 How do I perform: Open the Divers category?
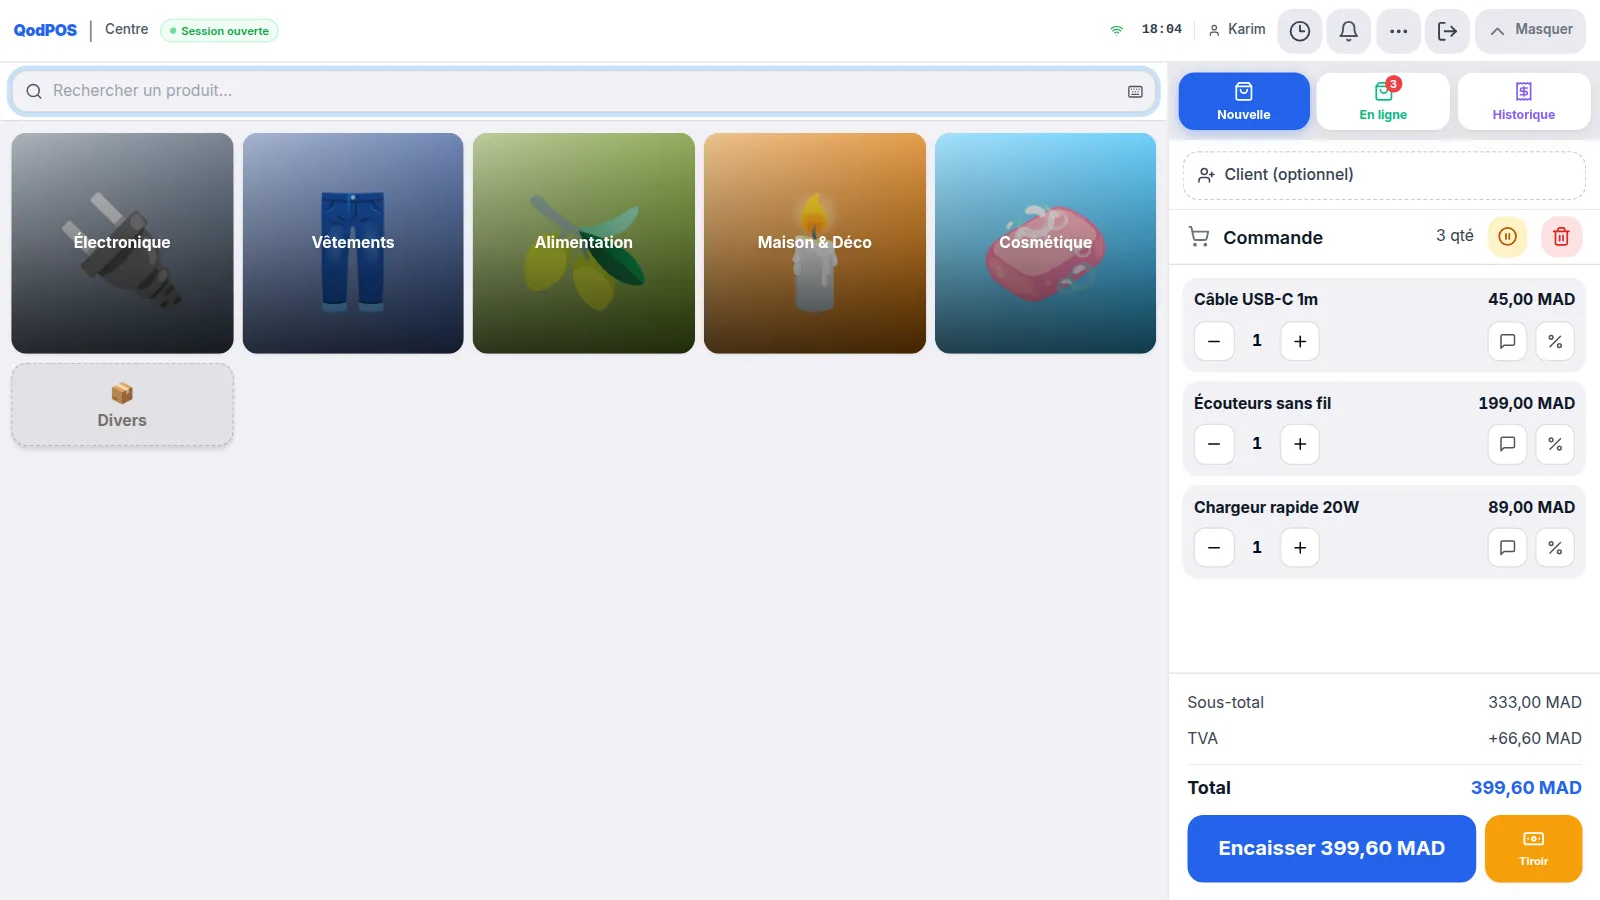pos(122,405)
